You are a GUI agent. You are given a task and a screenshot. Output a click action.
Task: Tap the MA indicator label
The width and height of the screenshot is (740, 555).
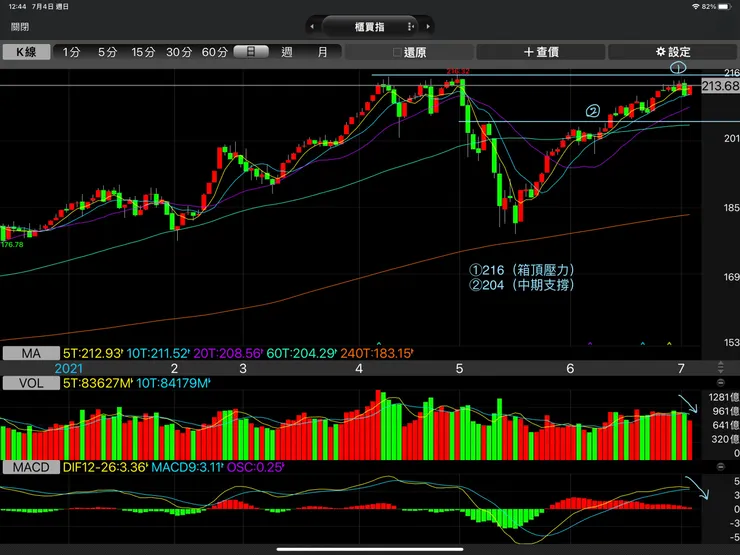(x=31, y=353)
